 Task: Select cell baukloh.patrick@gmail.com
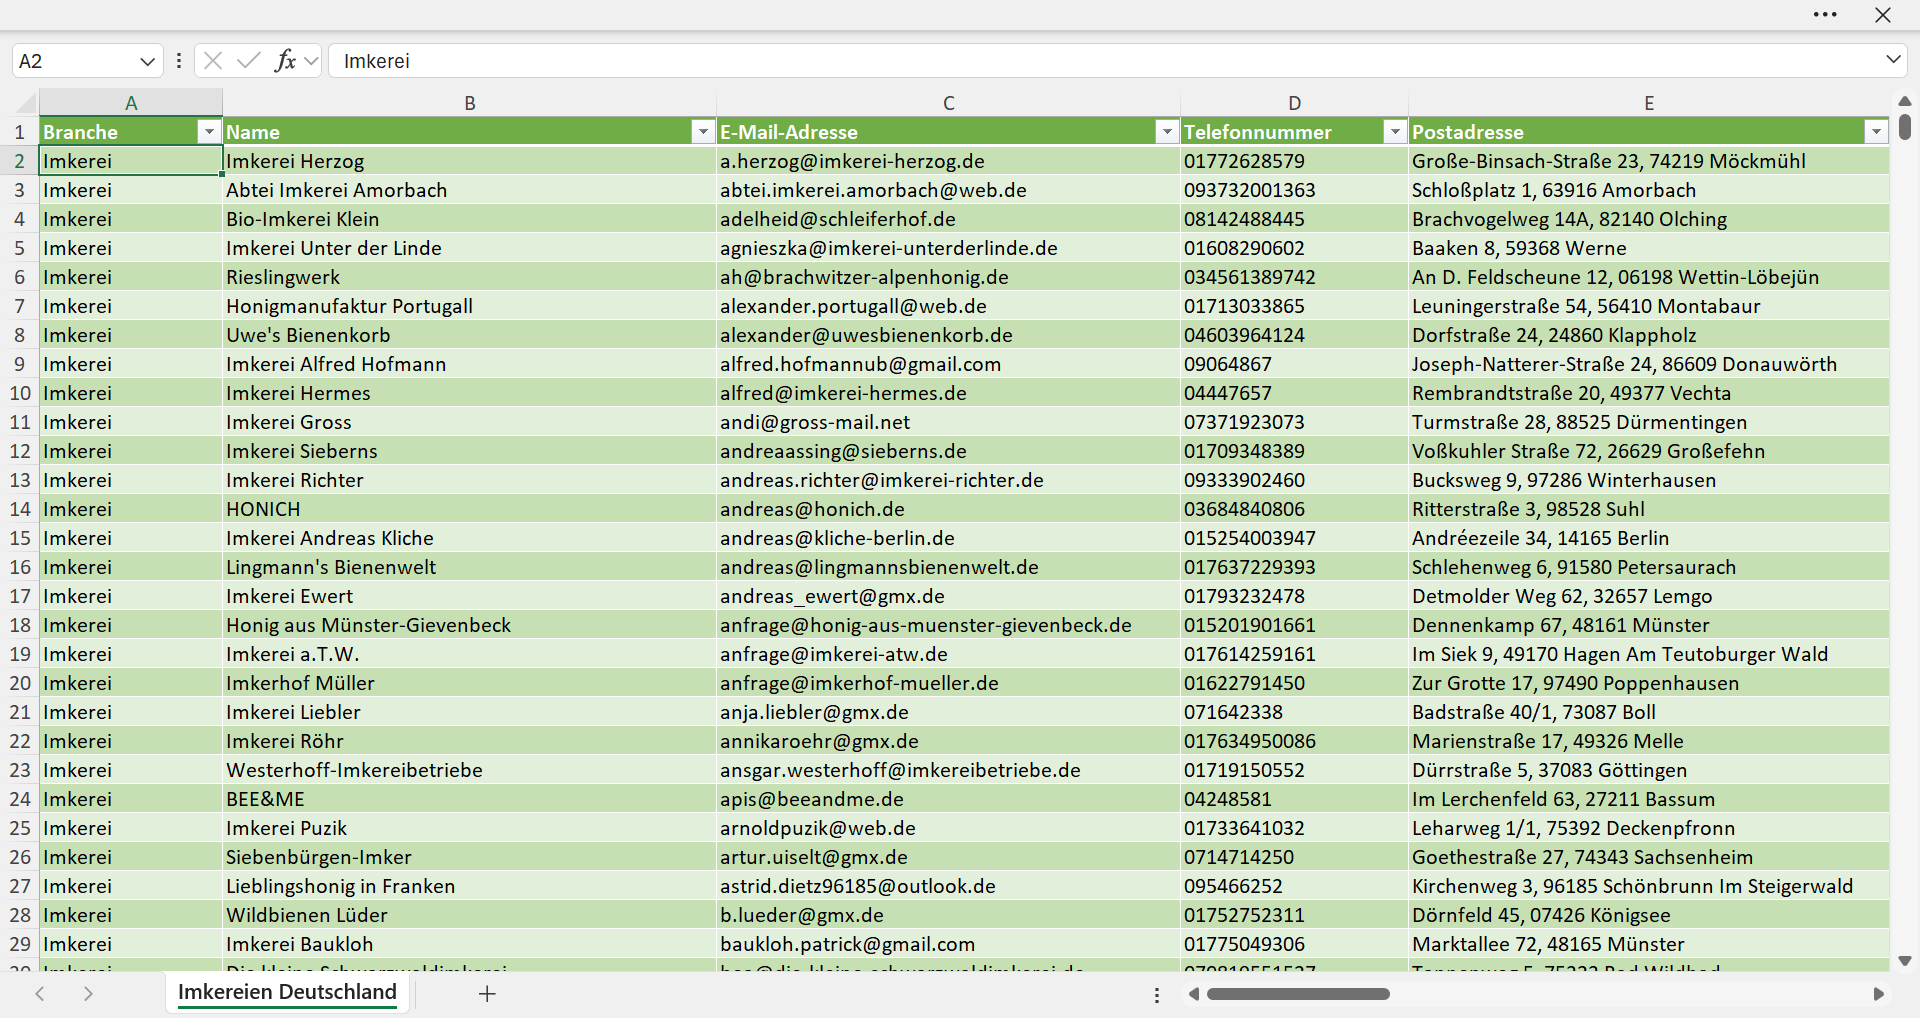click(948, 944)
